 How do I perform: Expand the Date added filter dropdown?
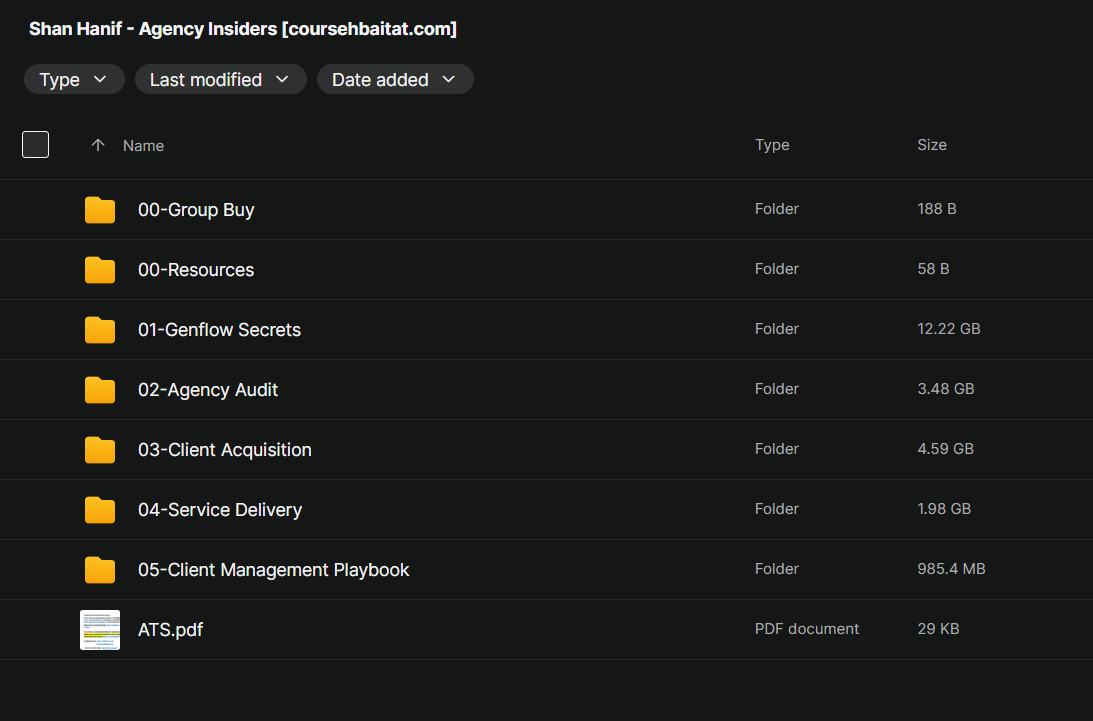point(394,80)
